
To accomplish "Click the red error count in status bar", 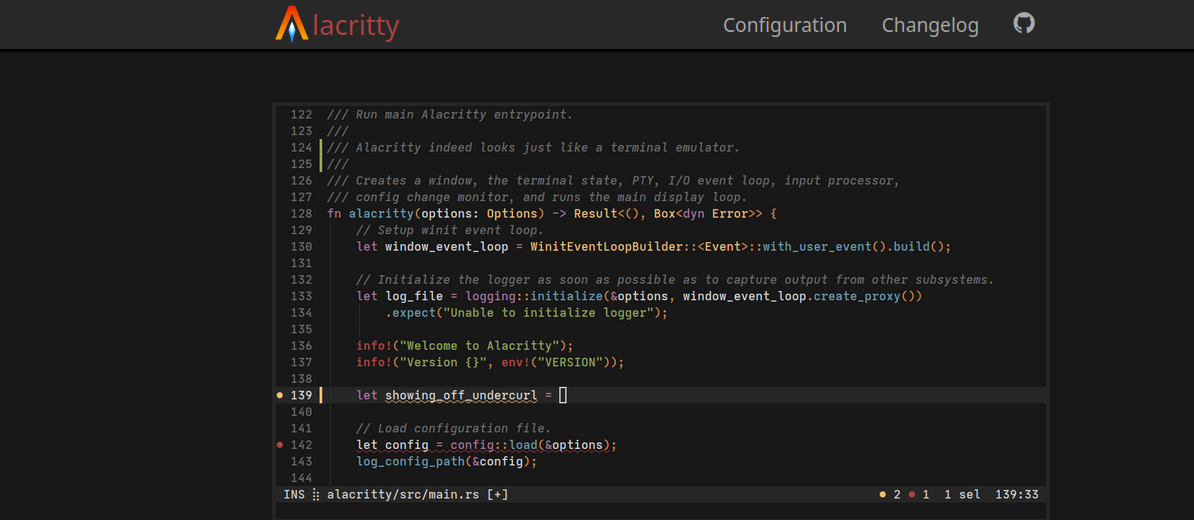I will click(919, 495).
